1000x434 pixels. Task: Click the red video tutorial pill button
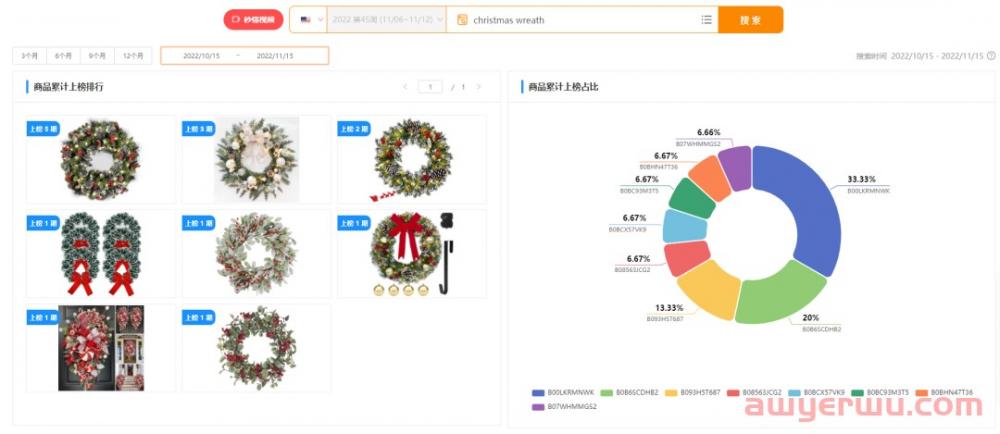(x=253, y=20)
